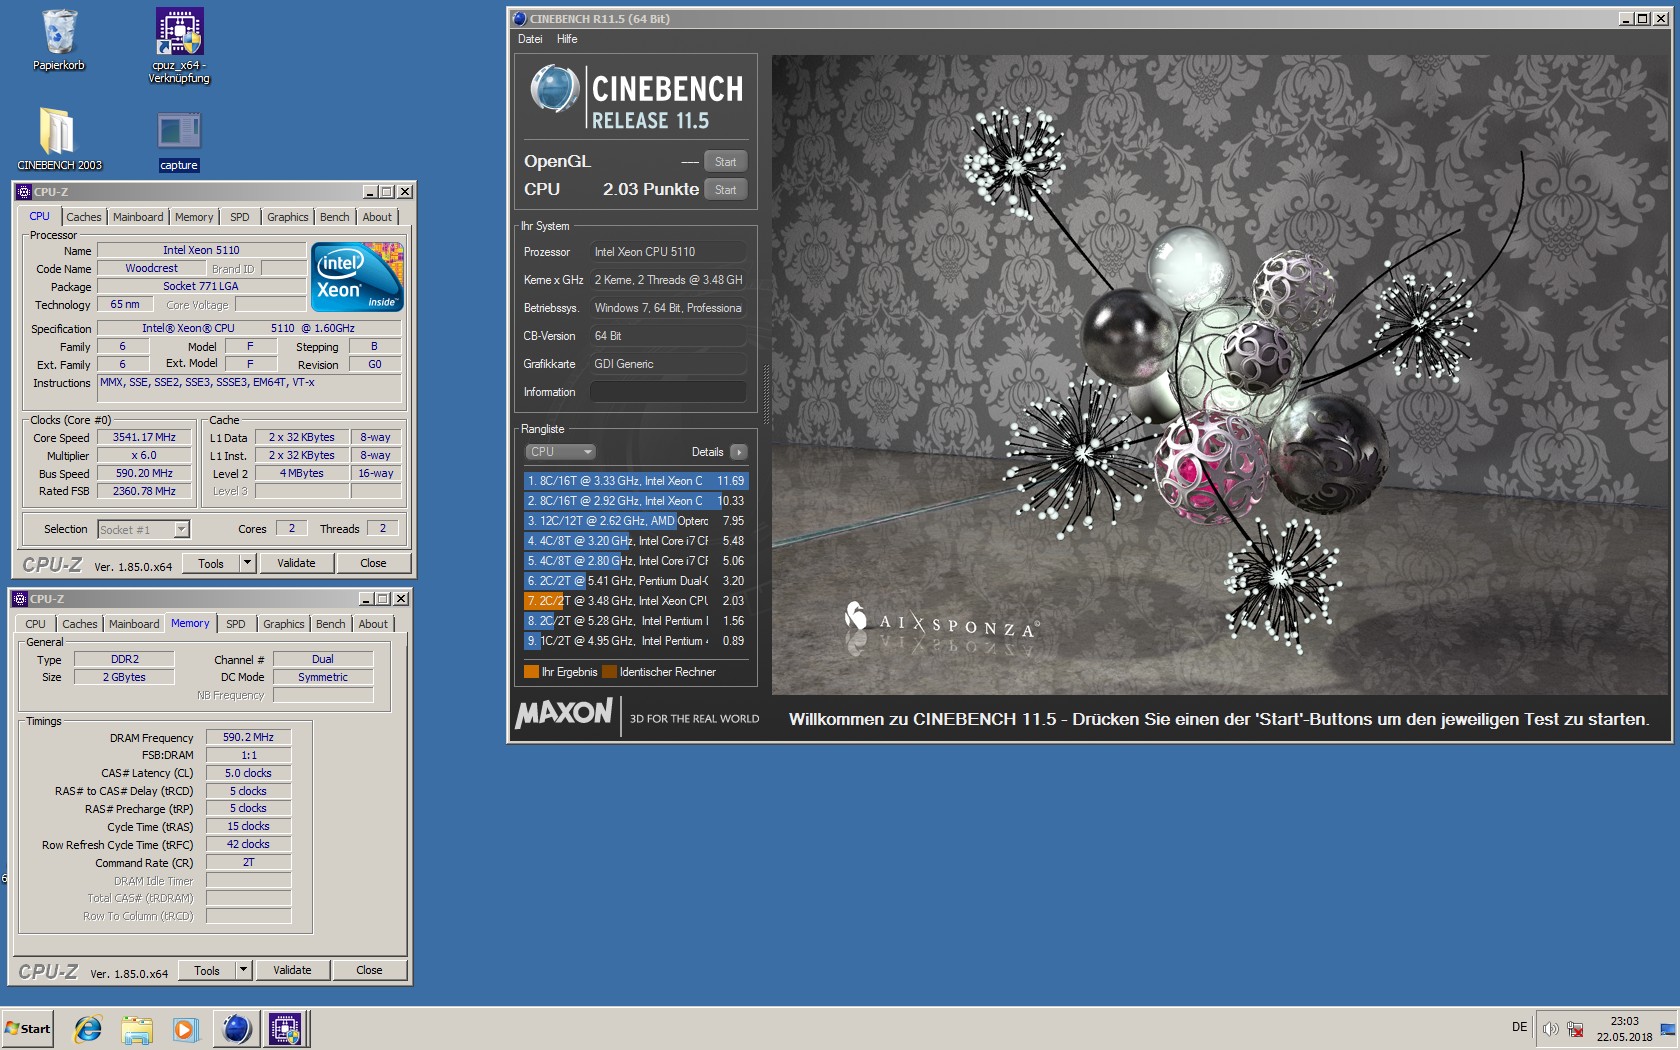Open Caches tab in lower CPU-Z window
This screenshot has width=1680, height=1050.
[80, 624]
